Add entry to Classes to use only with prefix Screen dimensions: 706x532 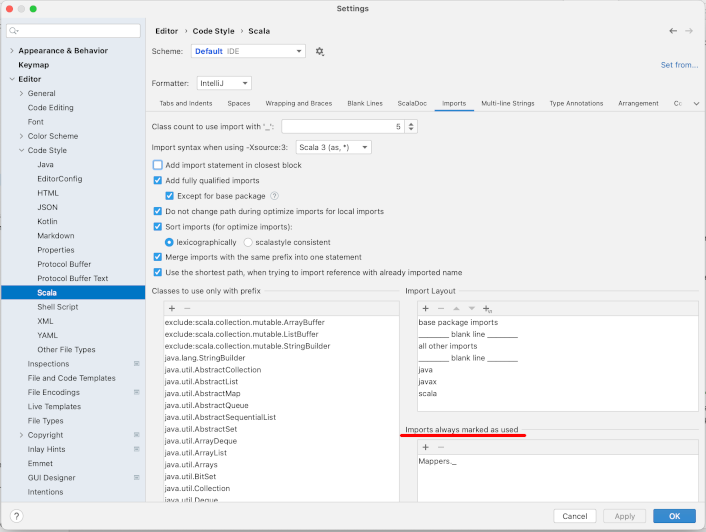[x=171, y=309]
